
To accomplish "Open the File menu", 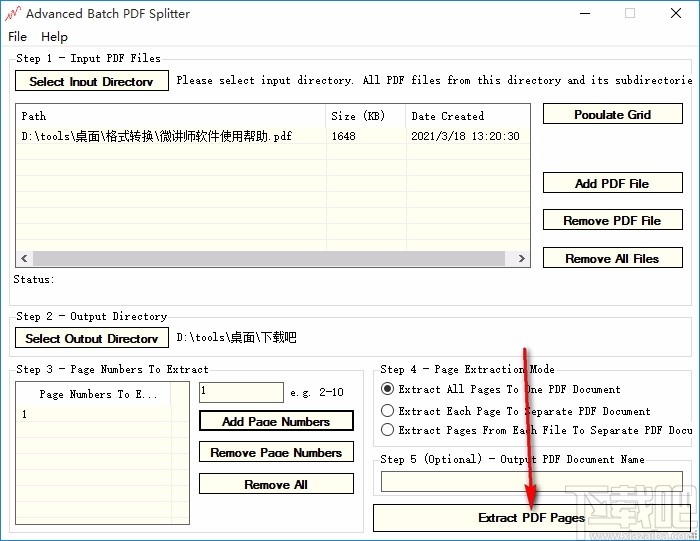I will [x=17, y=37].
